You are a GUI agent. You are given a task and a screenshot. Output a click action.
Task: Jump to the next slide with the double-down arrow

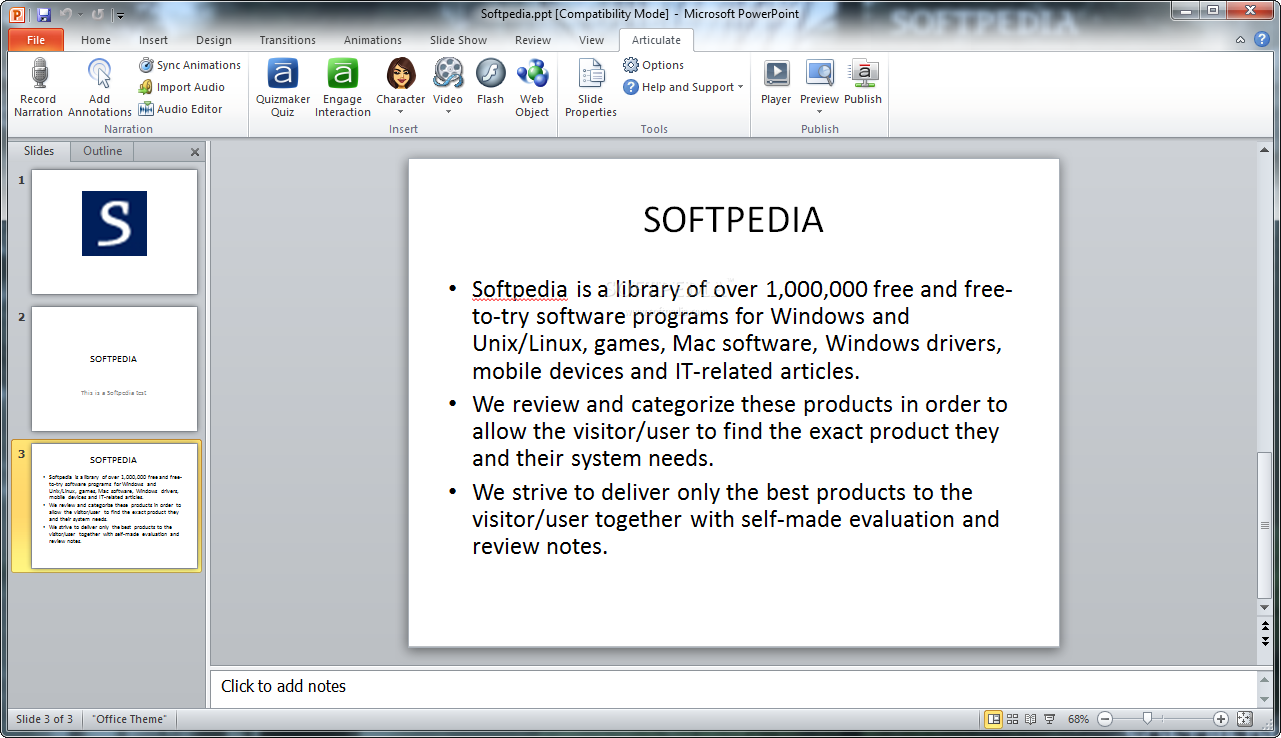1265,640
